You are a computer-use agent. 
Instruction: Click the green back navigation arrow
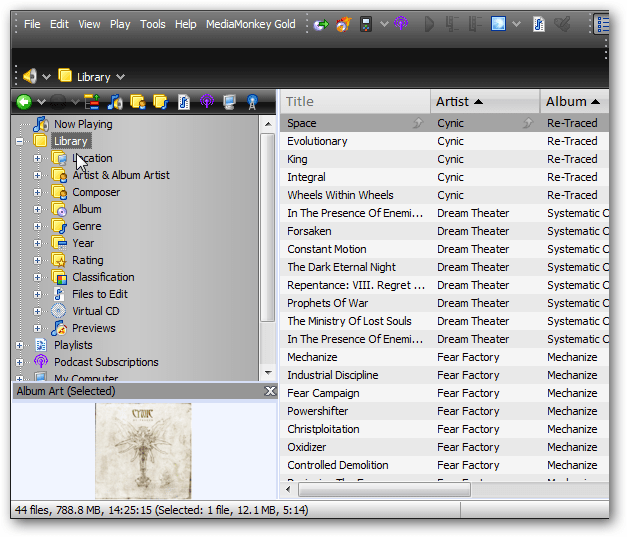[23, 102]
